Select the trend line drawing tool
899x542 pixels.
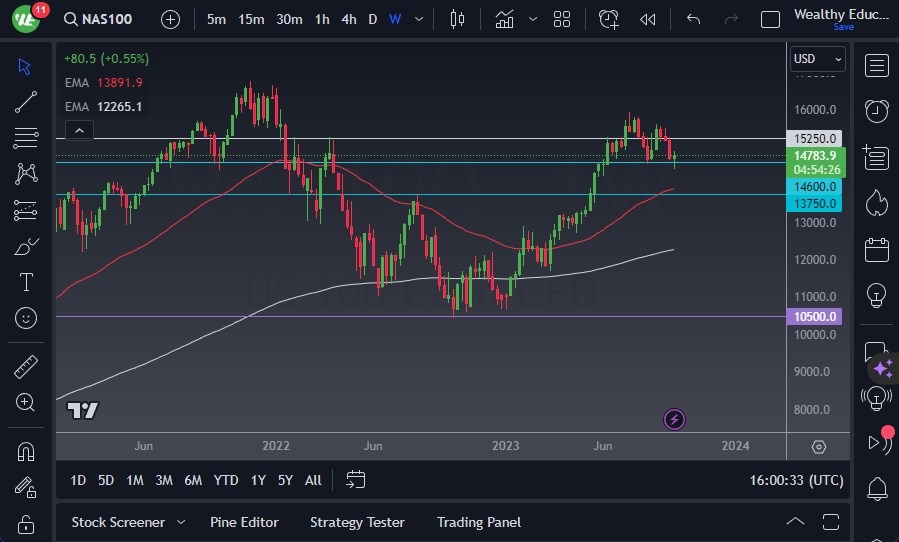click(x=27, y=101)
